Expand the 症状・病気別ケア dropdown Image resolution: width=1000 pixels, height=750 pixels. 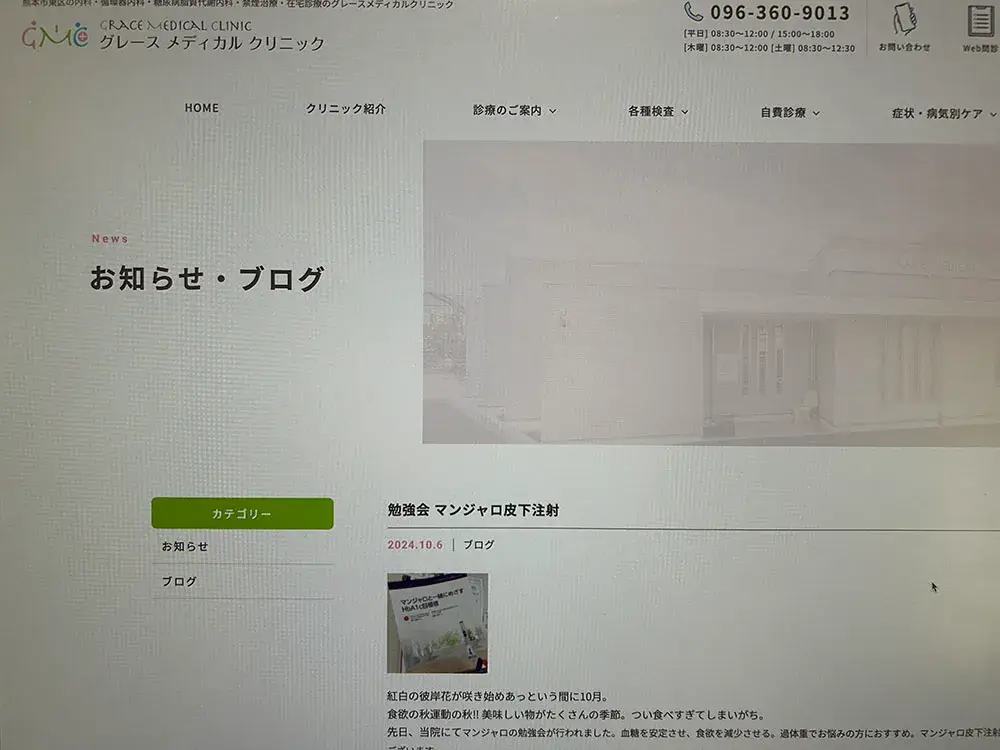pos(944,114)
